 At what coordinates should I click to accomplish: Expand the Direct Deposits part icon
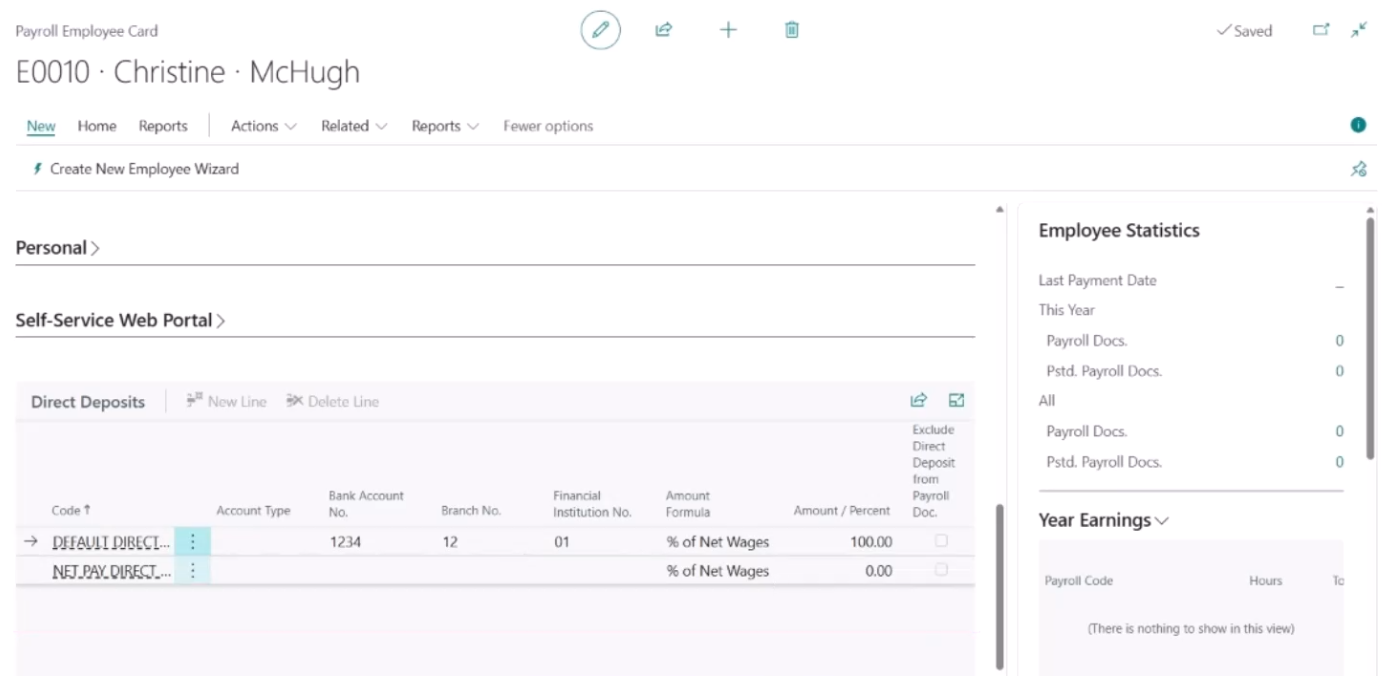[x=956, y=401]
